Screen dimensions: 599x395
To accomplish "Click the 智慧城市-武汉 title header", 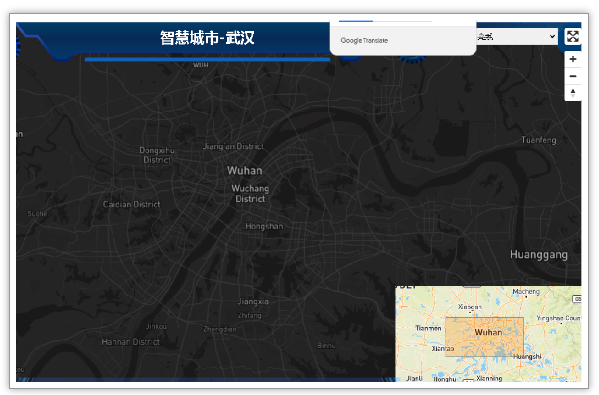I will click(x=207, y=38).
